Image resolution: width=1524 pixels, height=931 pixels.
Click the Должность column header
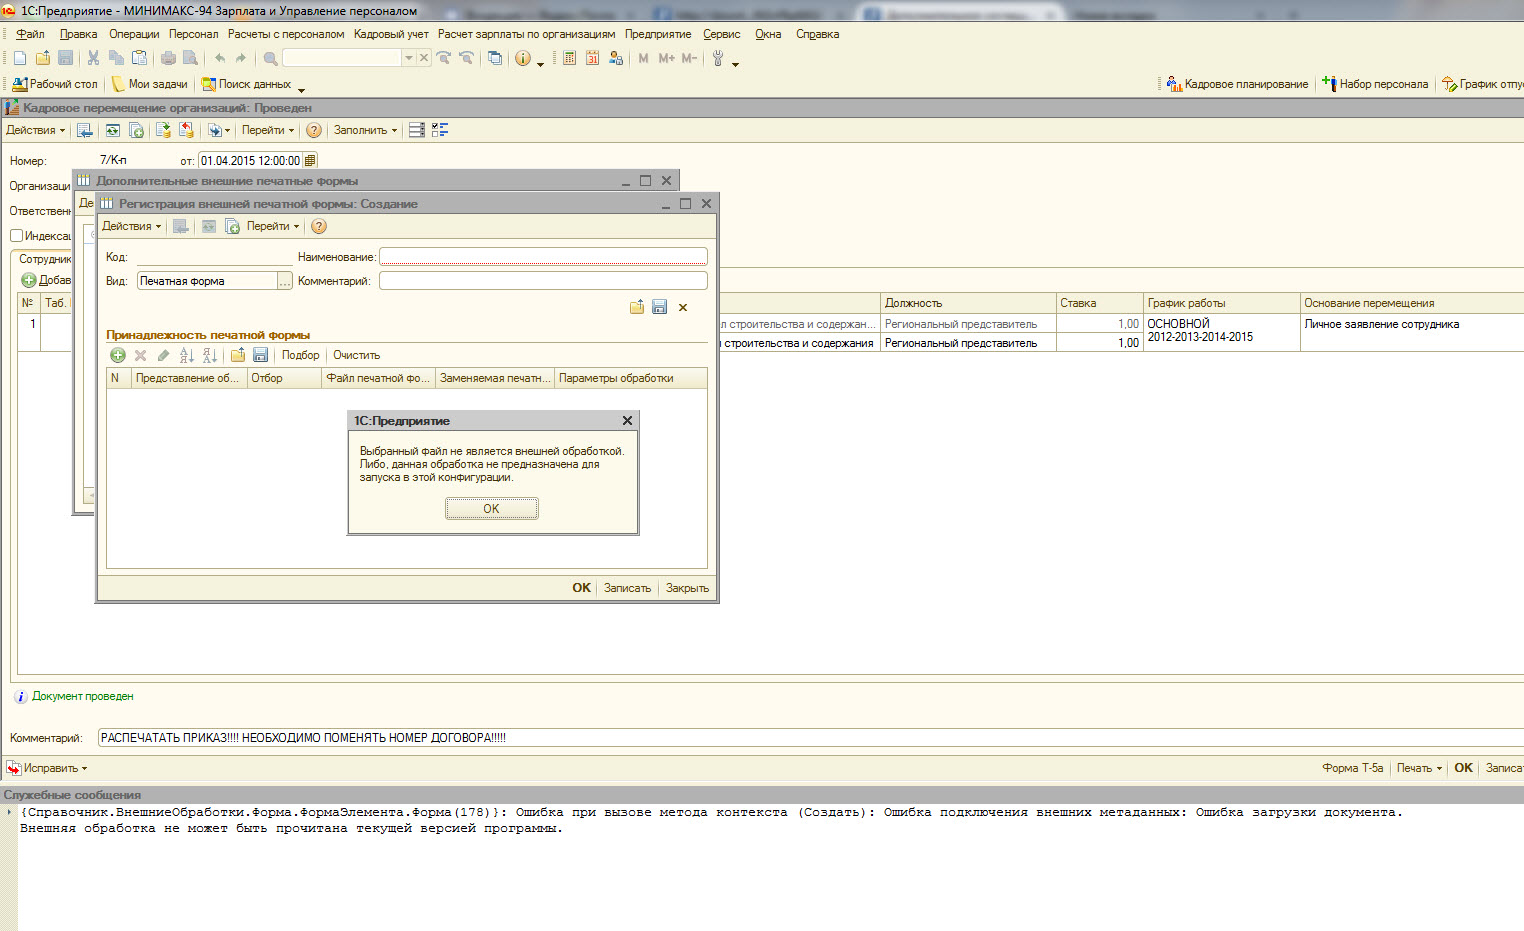967,303
